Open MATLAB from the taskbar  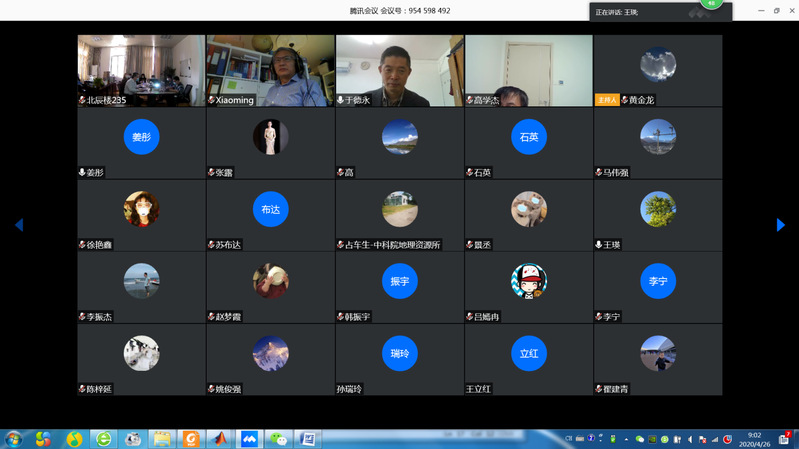click(x=220, y=439)
